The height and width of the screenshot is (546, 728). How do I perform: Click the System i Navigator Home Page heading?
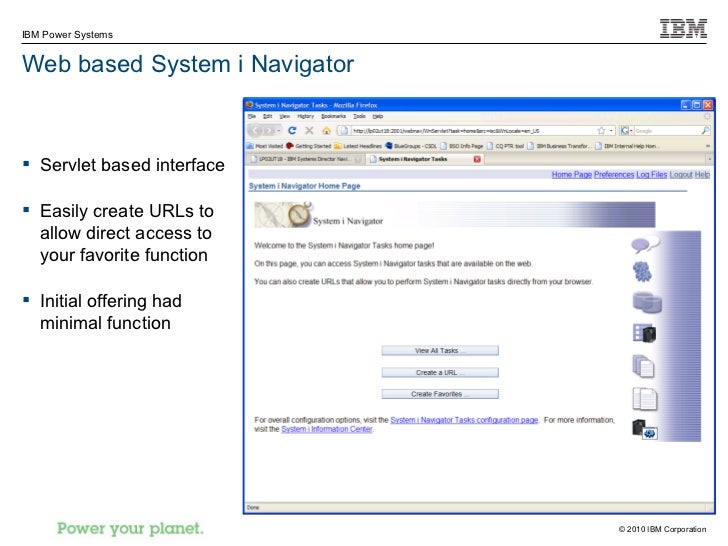point(305,186)
